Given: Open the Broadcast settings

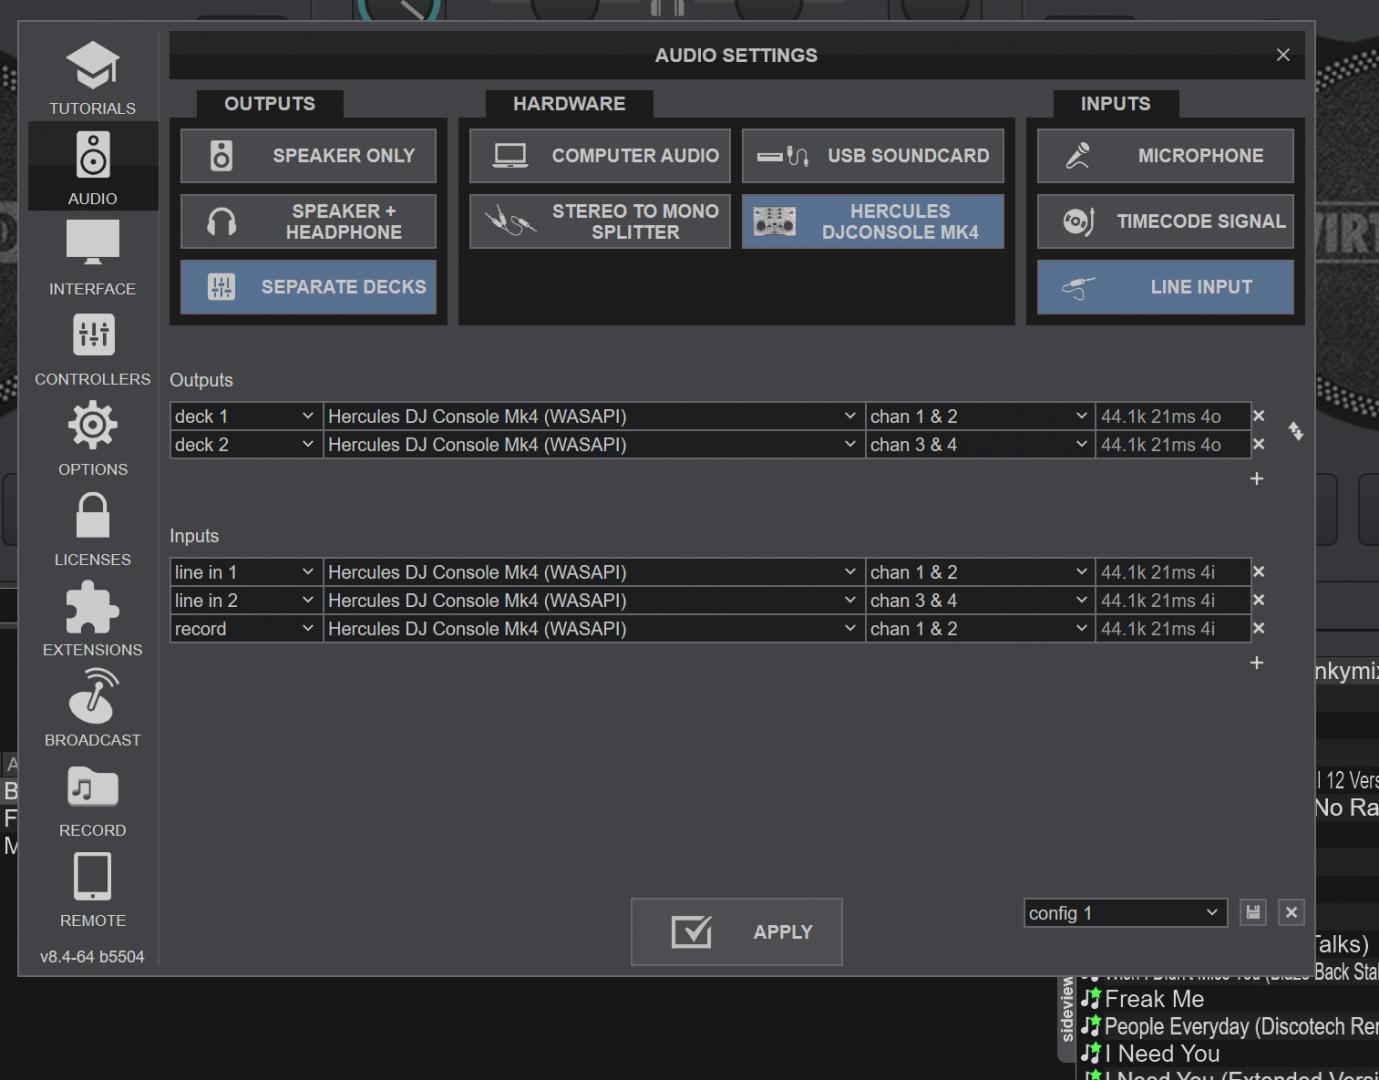Looking at the screenshot, I should (x=92, y=709).
